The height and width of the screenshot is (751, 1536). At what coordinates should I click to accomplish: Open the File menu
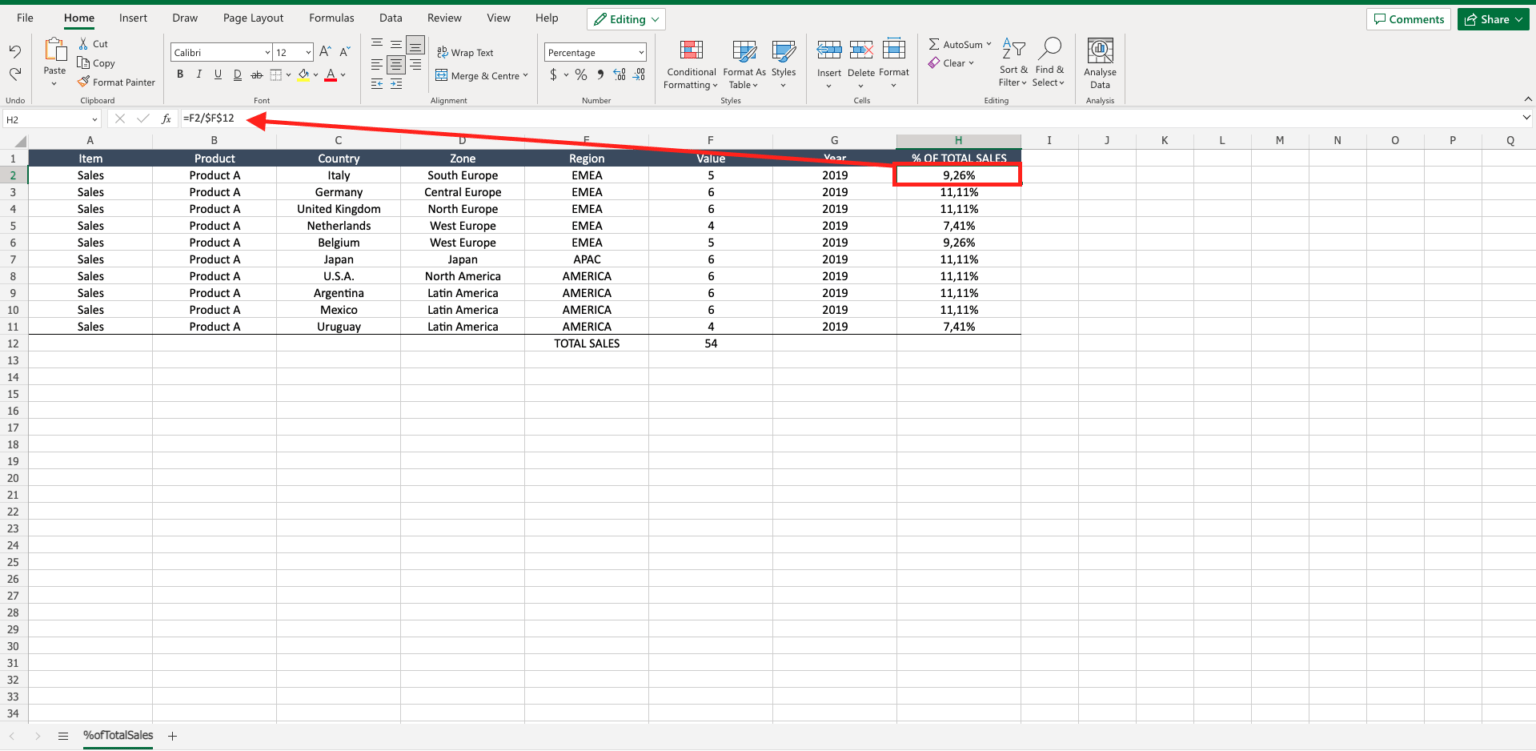[x=24, y=17]
